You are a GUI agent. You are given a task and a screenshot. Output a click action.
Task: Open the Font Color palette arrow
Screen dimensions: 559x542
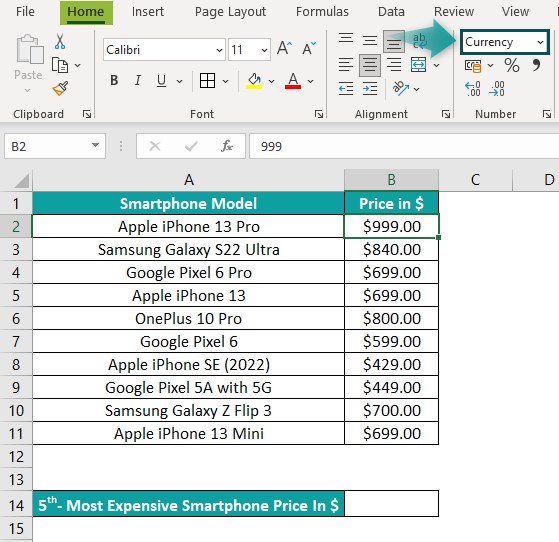click(x=311, y=81)
